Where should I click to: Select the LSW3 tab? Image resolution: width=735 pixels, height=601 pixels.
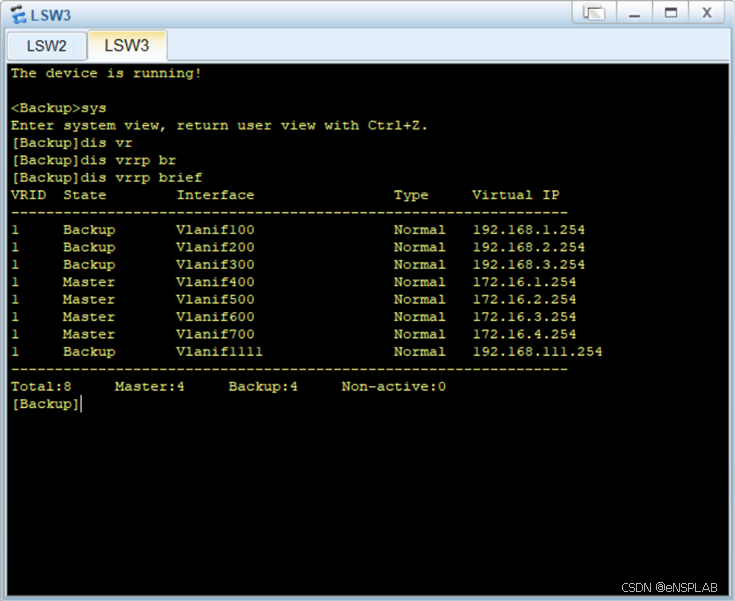pyautogui.click(x=127, y=45)
